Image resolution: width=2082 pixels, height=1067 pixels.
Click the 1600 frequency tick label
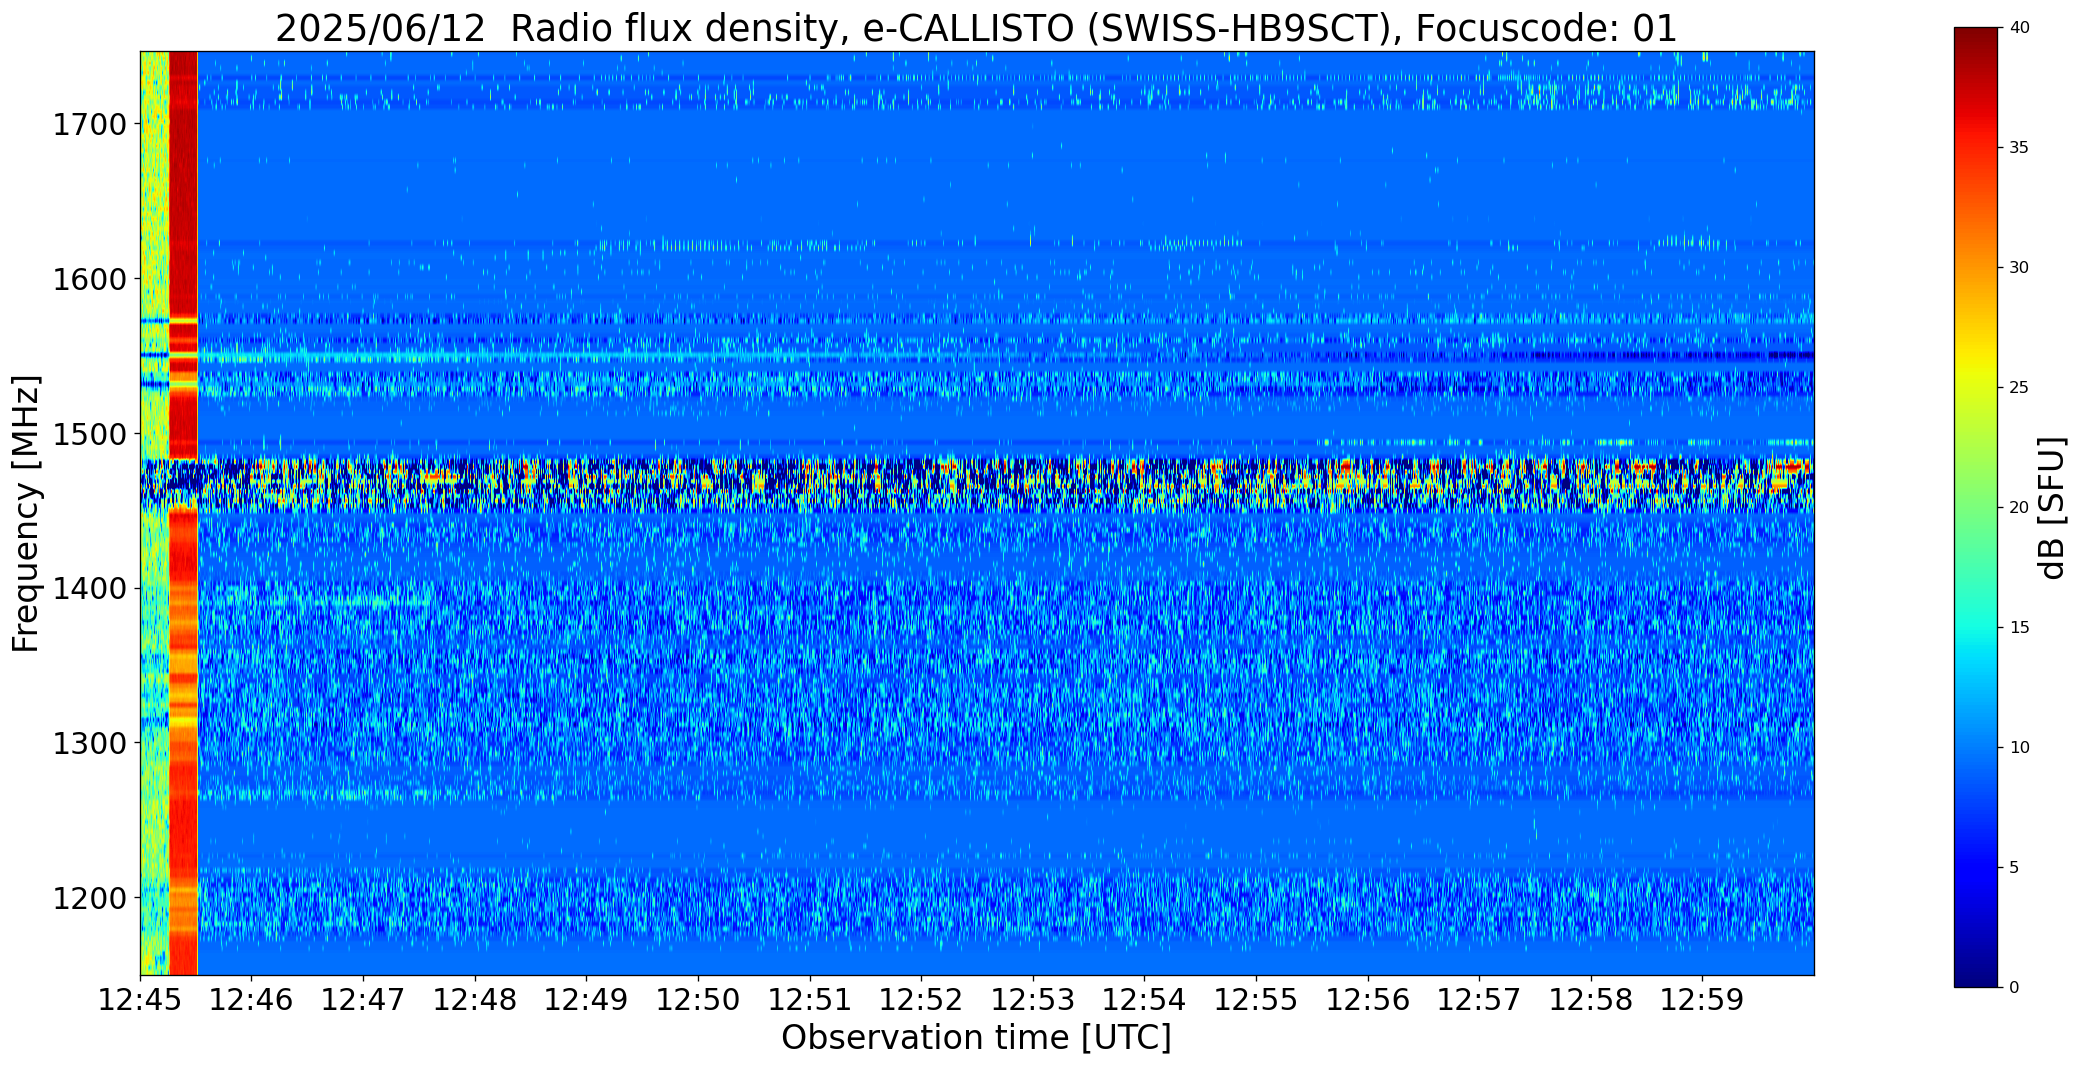coord(89,279)
